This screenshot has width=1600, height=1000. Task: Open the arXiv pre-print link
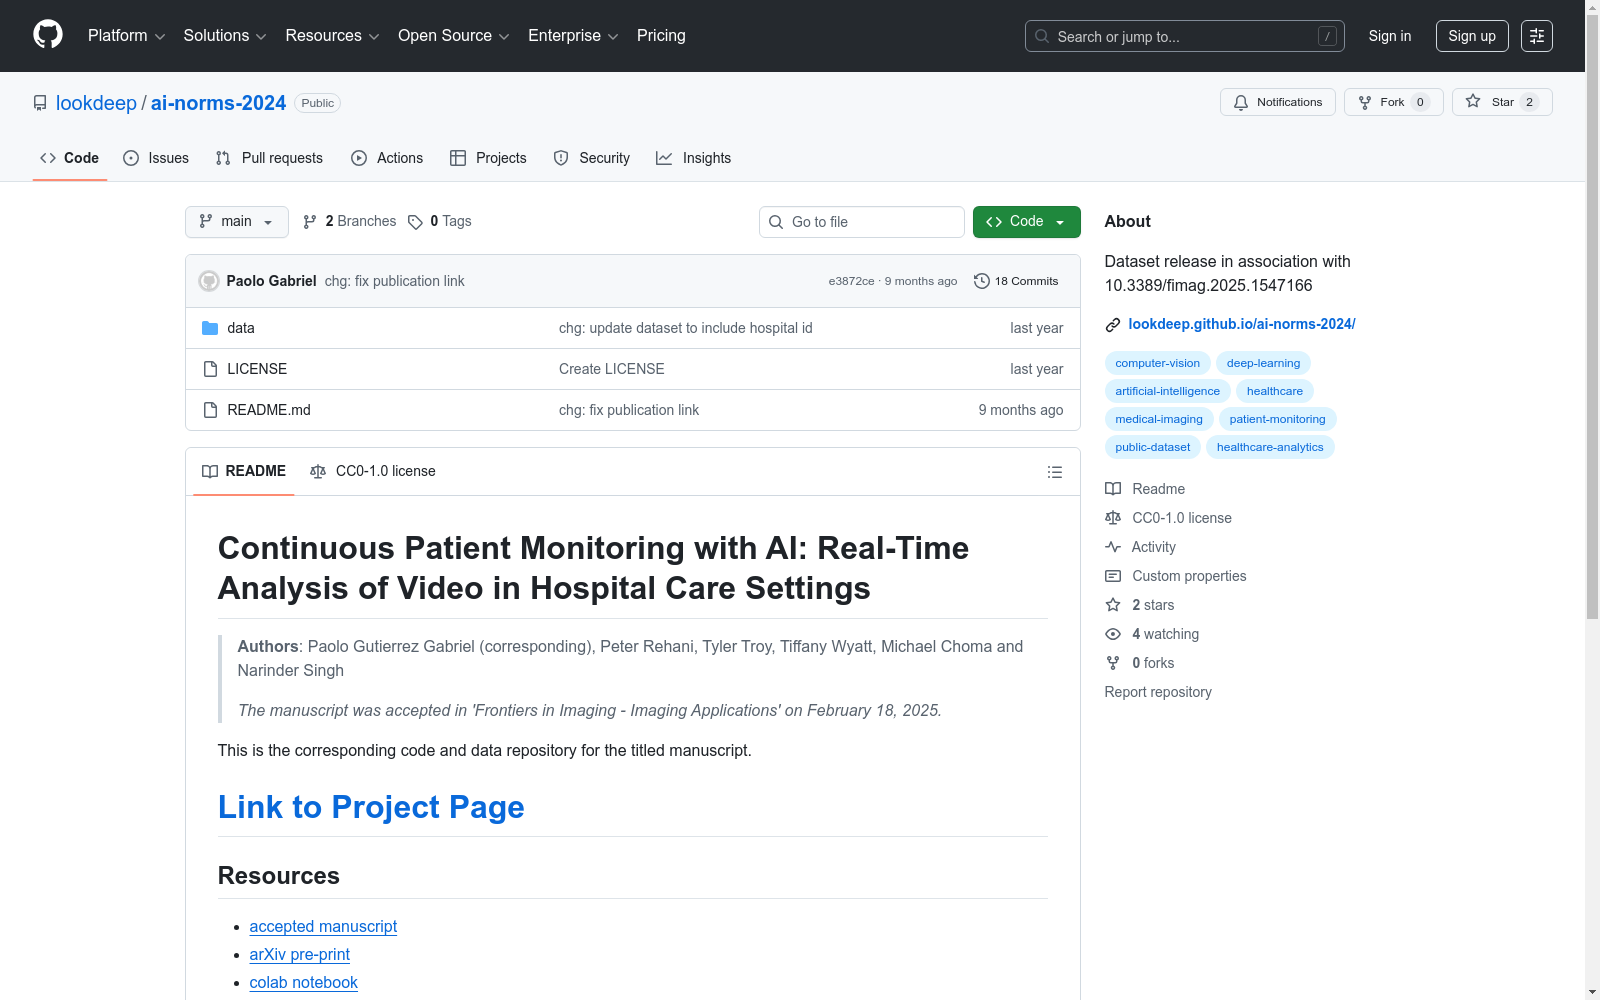click(300, 955)
